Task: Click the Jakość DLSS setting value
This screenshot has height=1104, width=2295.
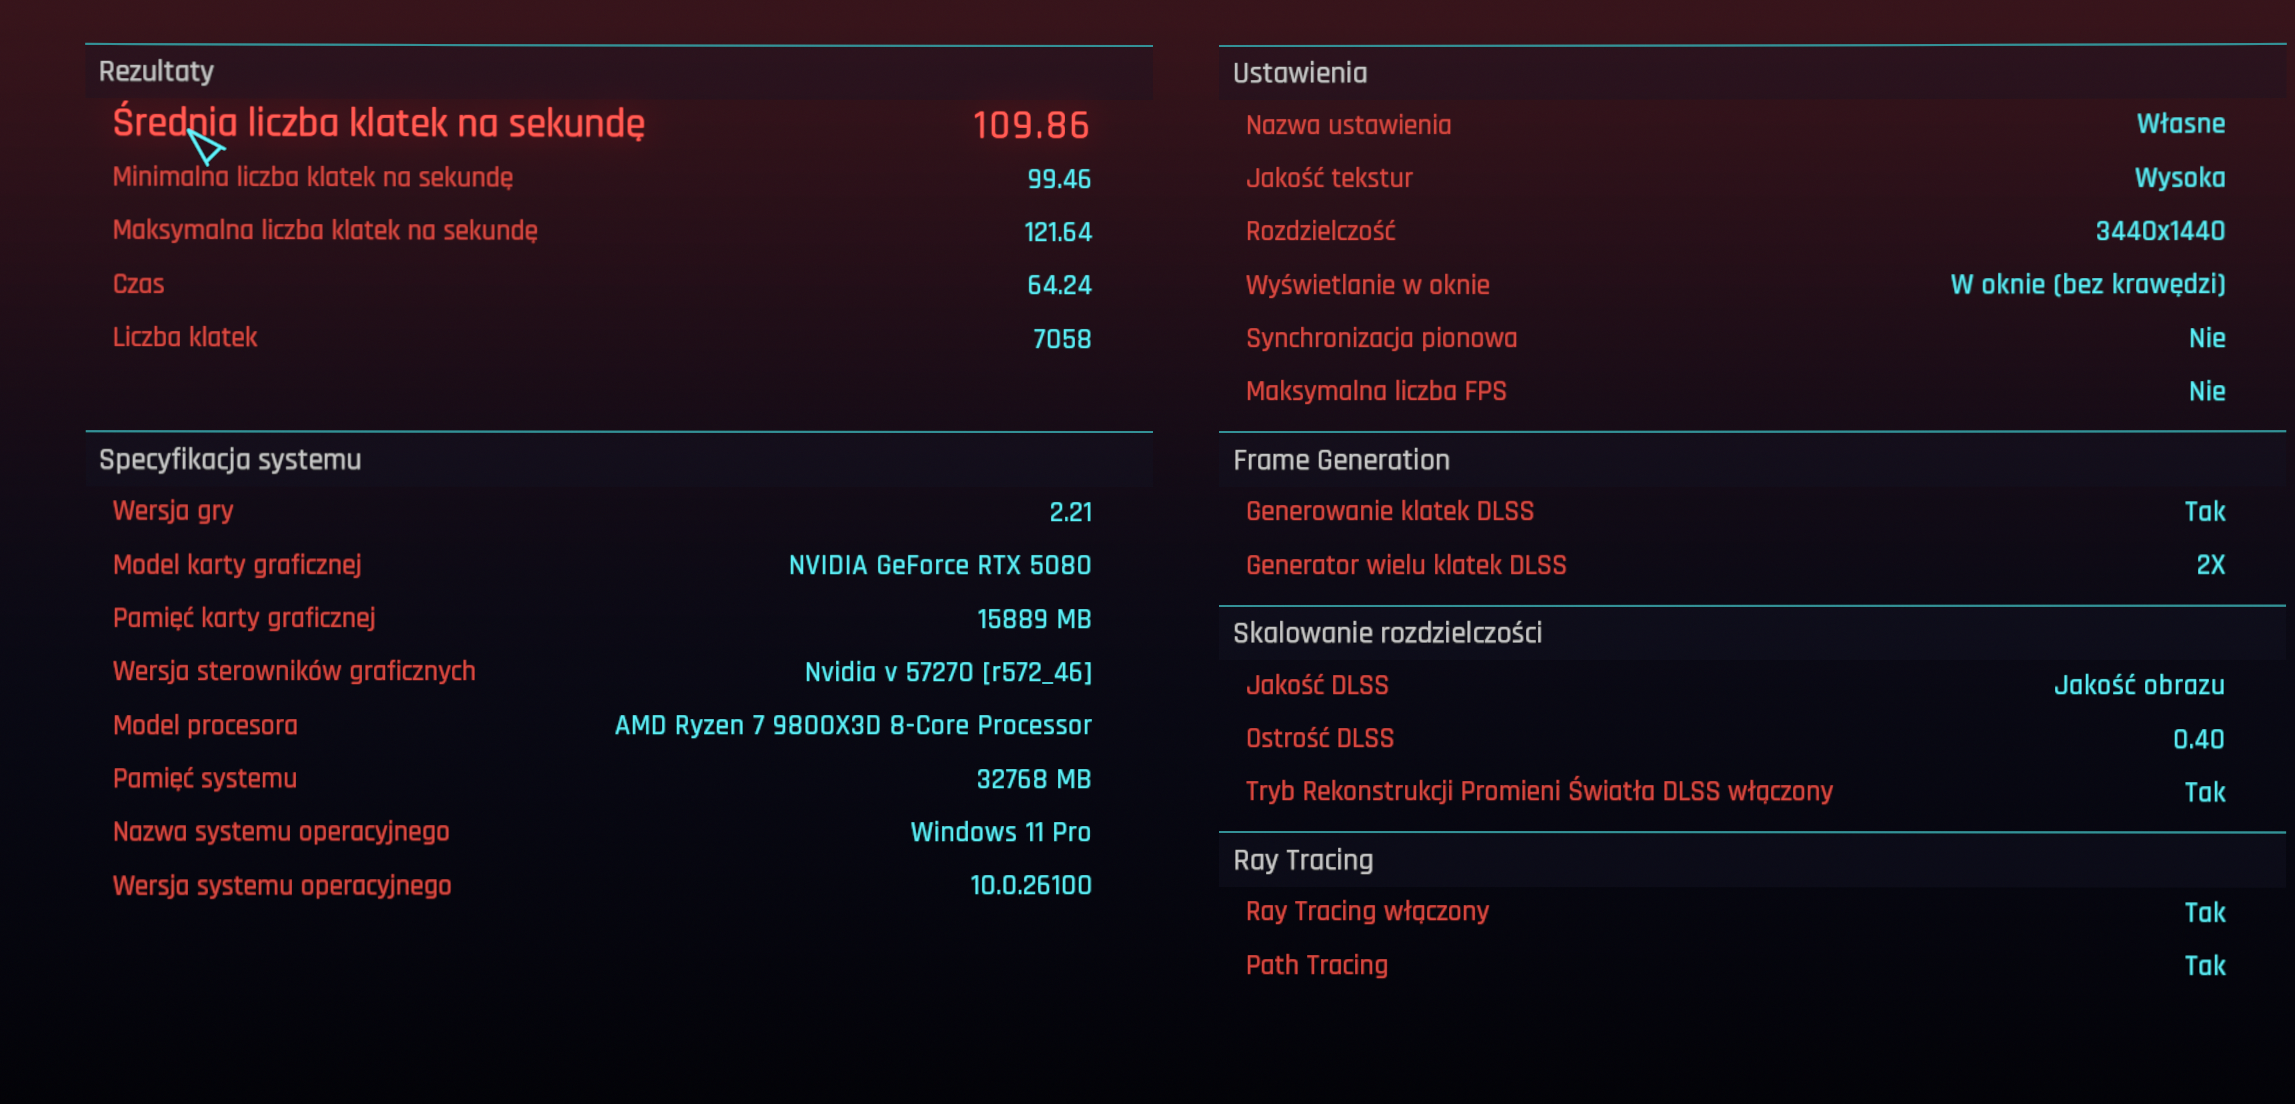Action: click(2139, 685)
